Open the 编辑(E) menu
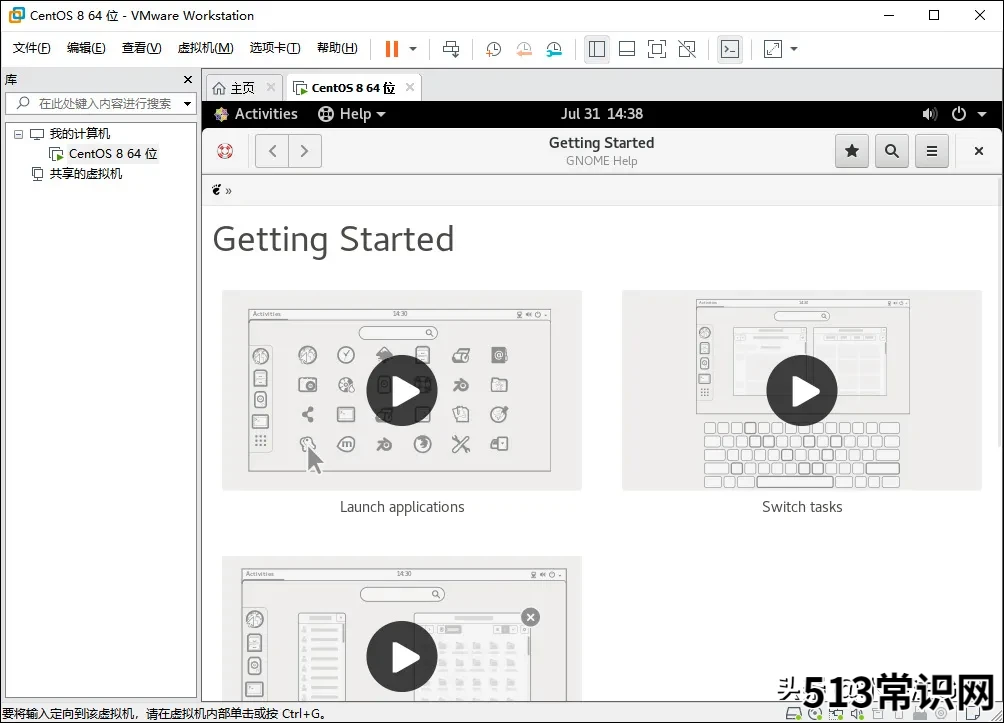 pyautogui.click(x=86, y=48)
